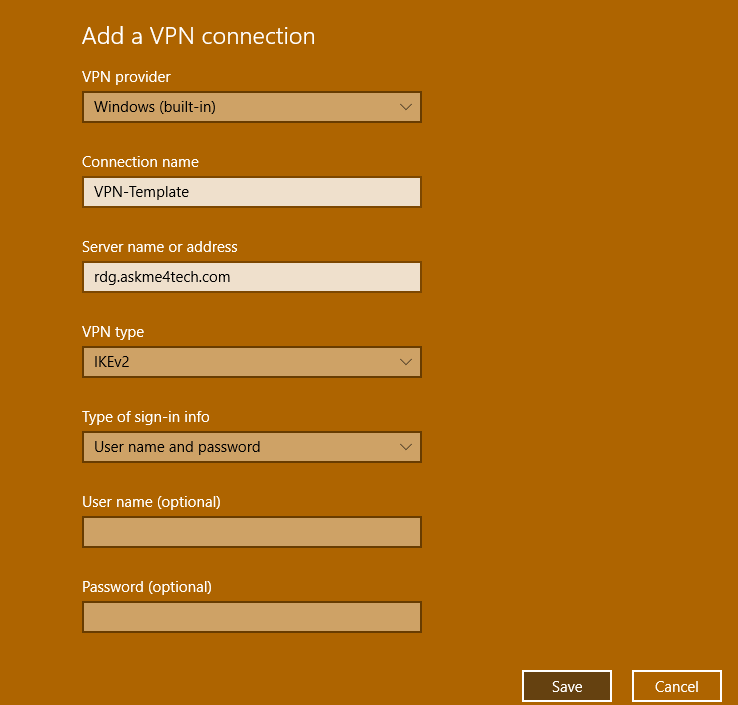This screenshot has height=705, width=738.
Task: Click the Connection name field containing VPN-Template
Action: click(x=251, y=192)
